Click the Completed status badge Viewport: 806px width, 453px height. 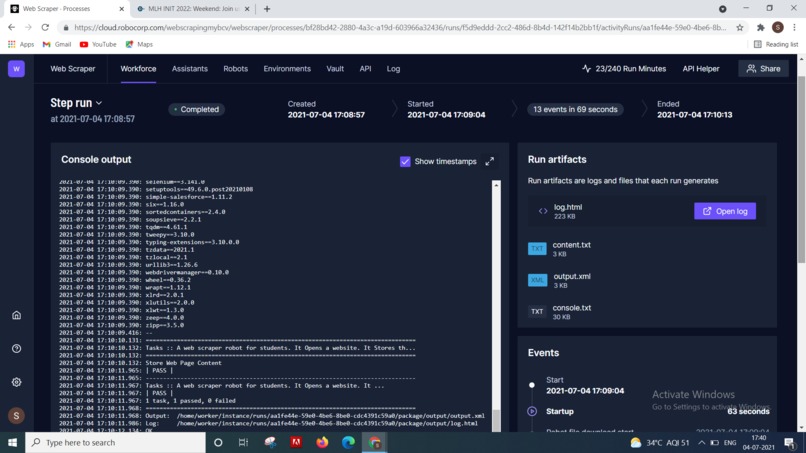tap(196, 110)
